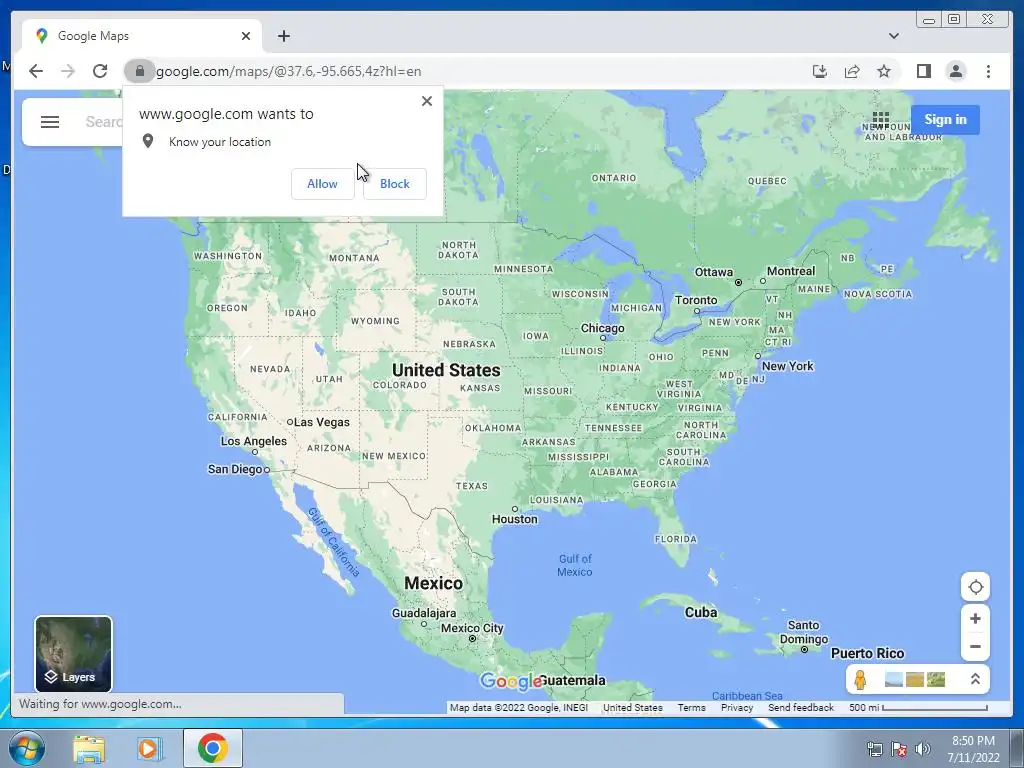This screenshot has width=1024, height=768.
Task: Click the lock site info icon
Action: [x=139, y=71]
